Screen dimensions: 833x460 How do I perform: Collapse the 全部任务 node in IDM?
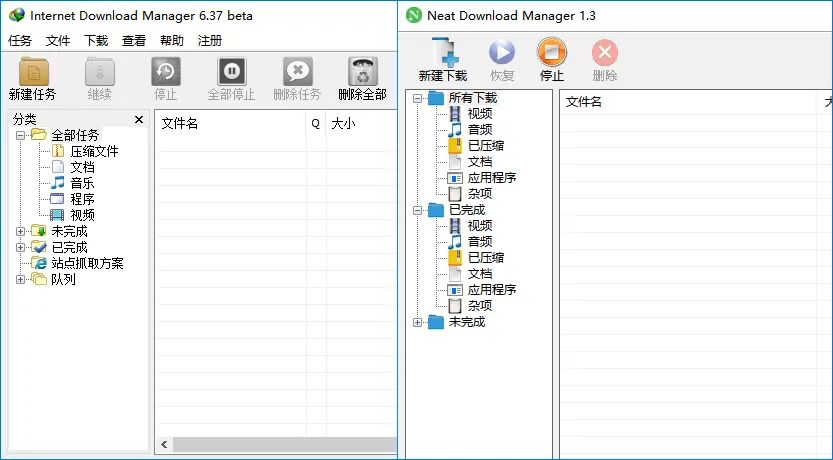click(20, 135)
